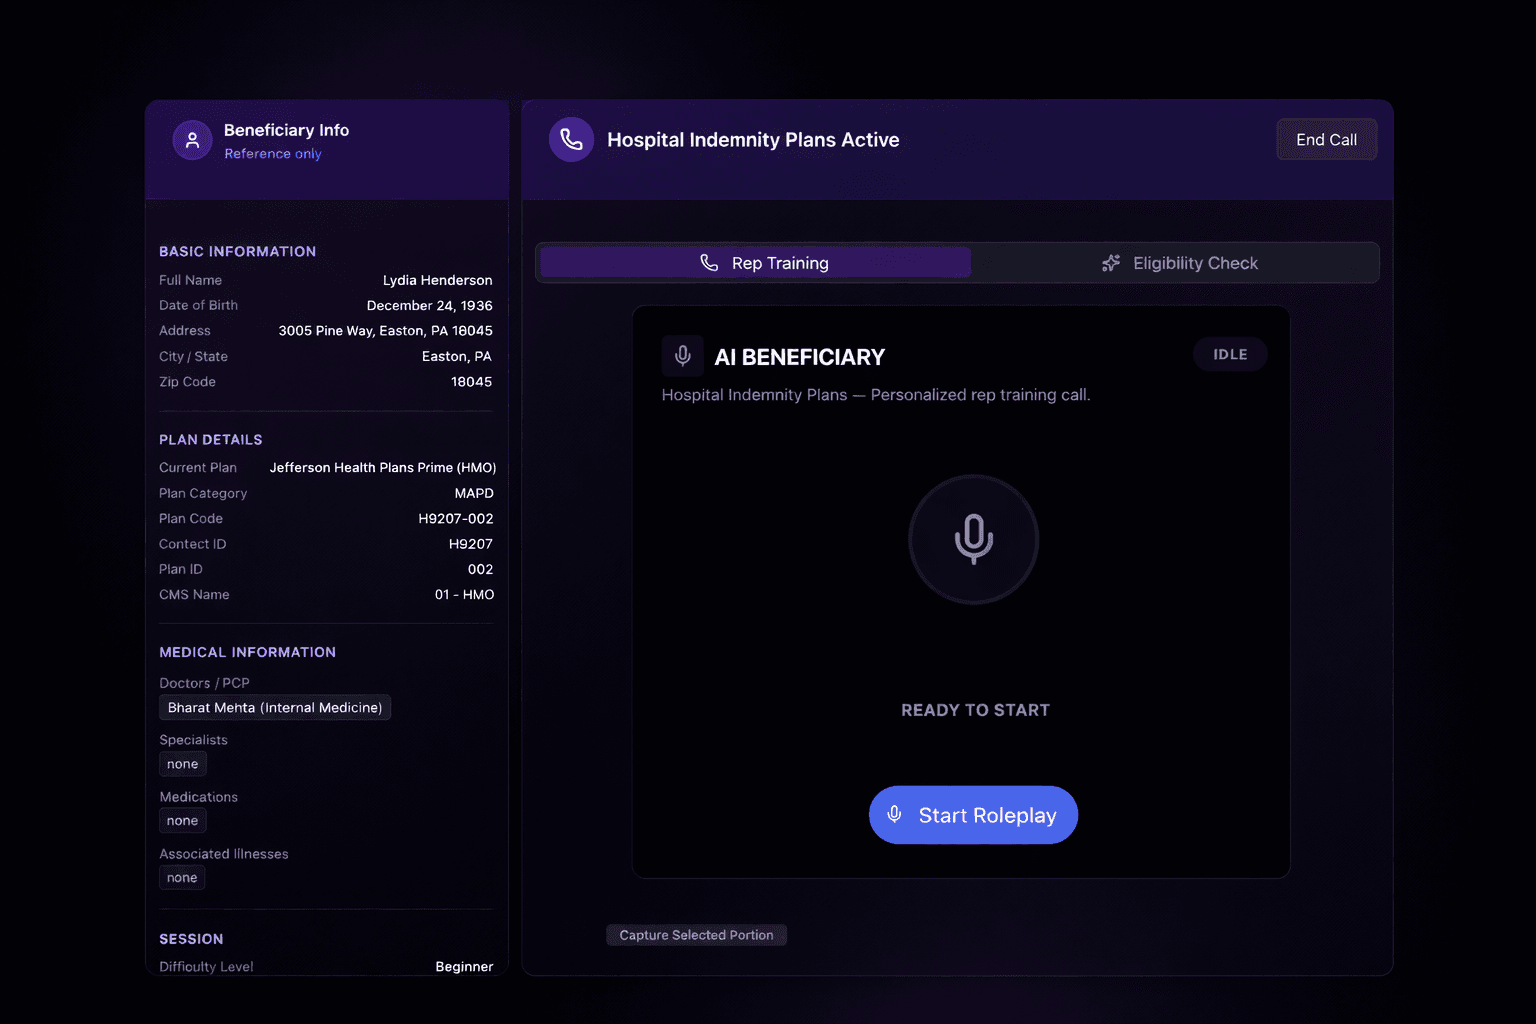Switch to the Rep Training tab

(756, 263)
